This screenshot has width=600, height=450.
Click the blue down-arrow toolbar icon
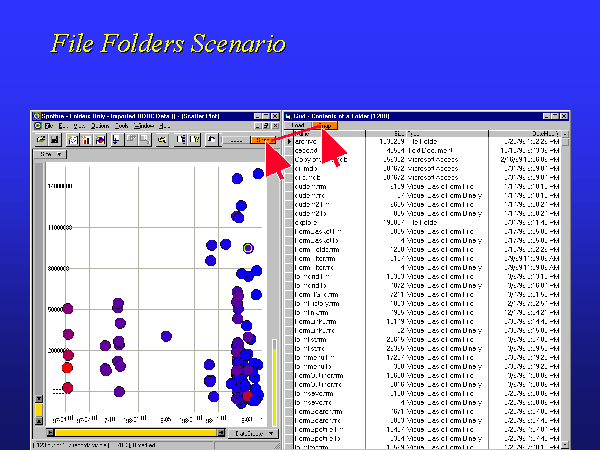117,140
